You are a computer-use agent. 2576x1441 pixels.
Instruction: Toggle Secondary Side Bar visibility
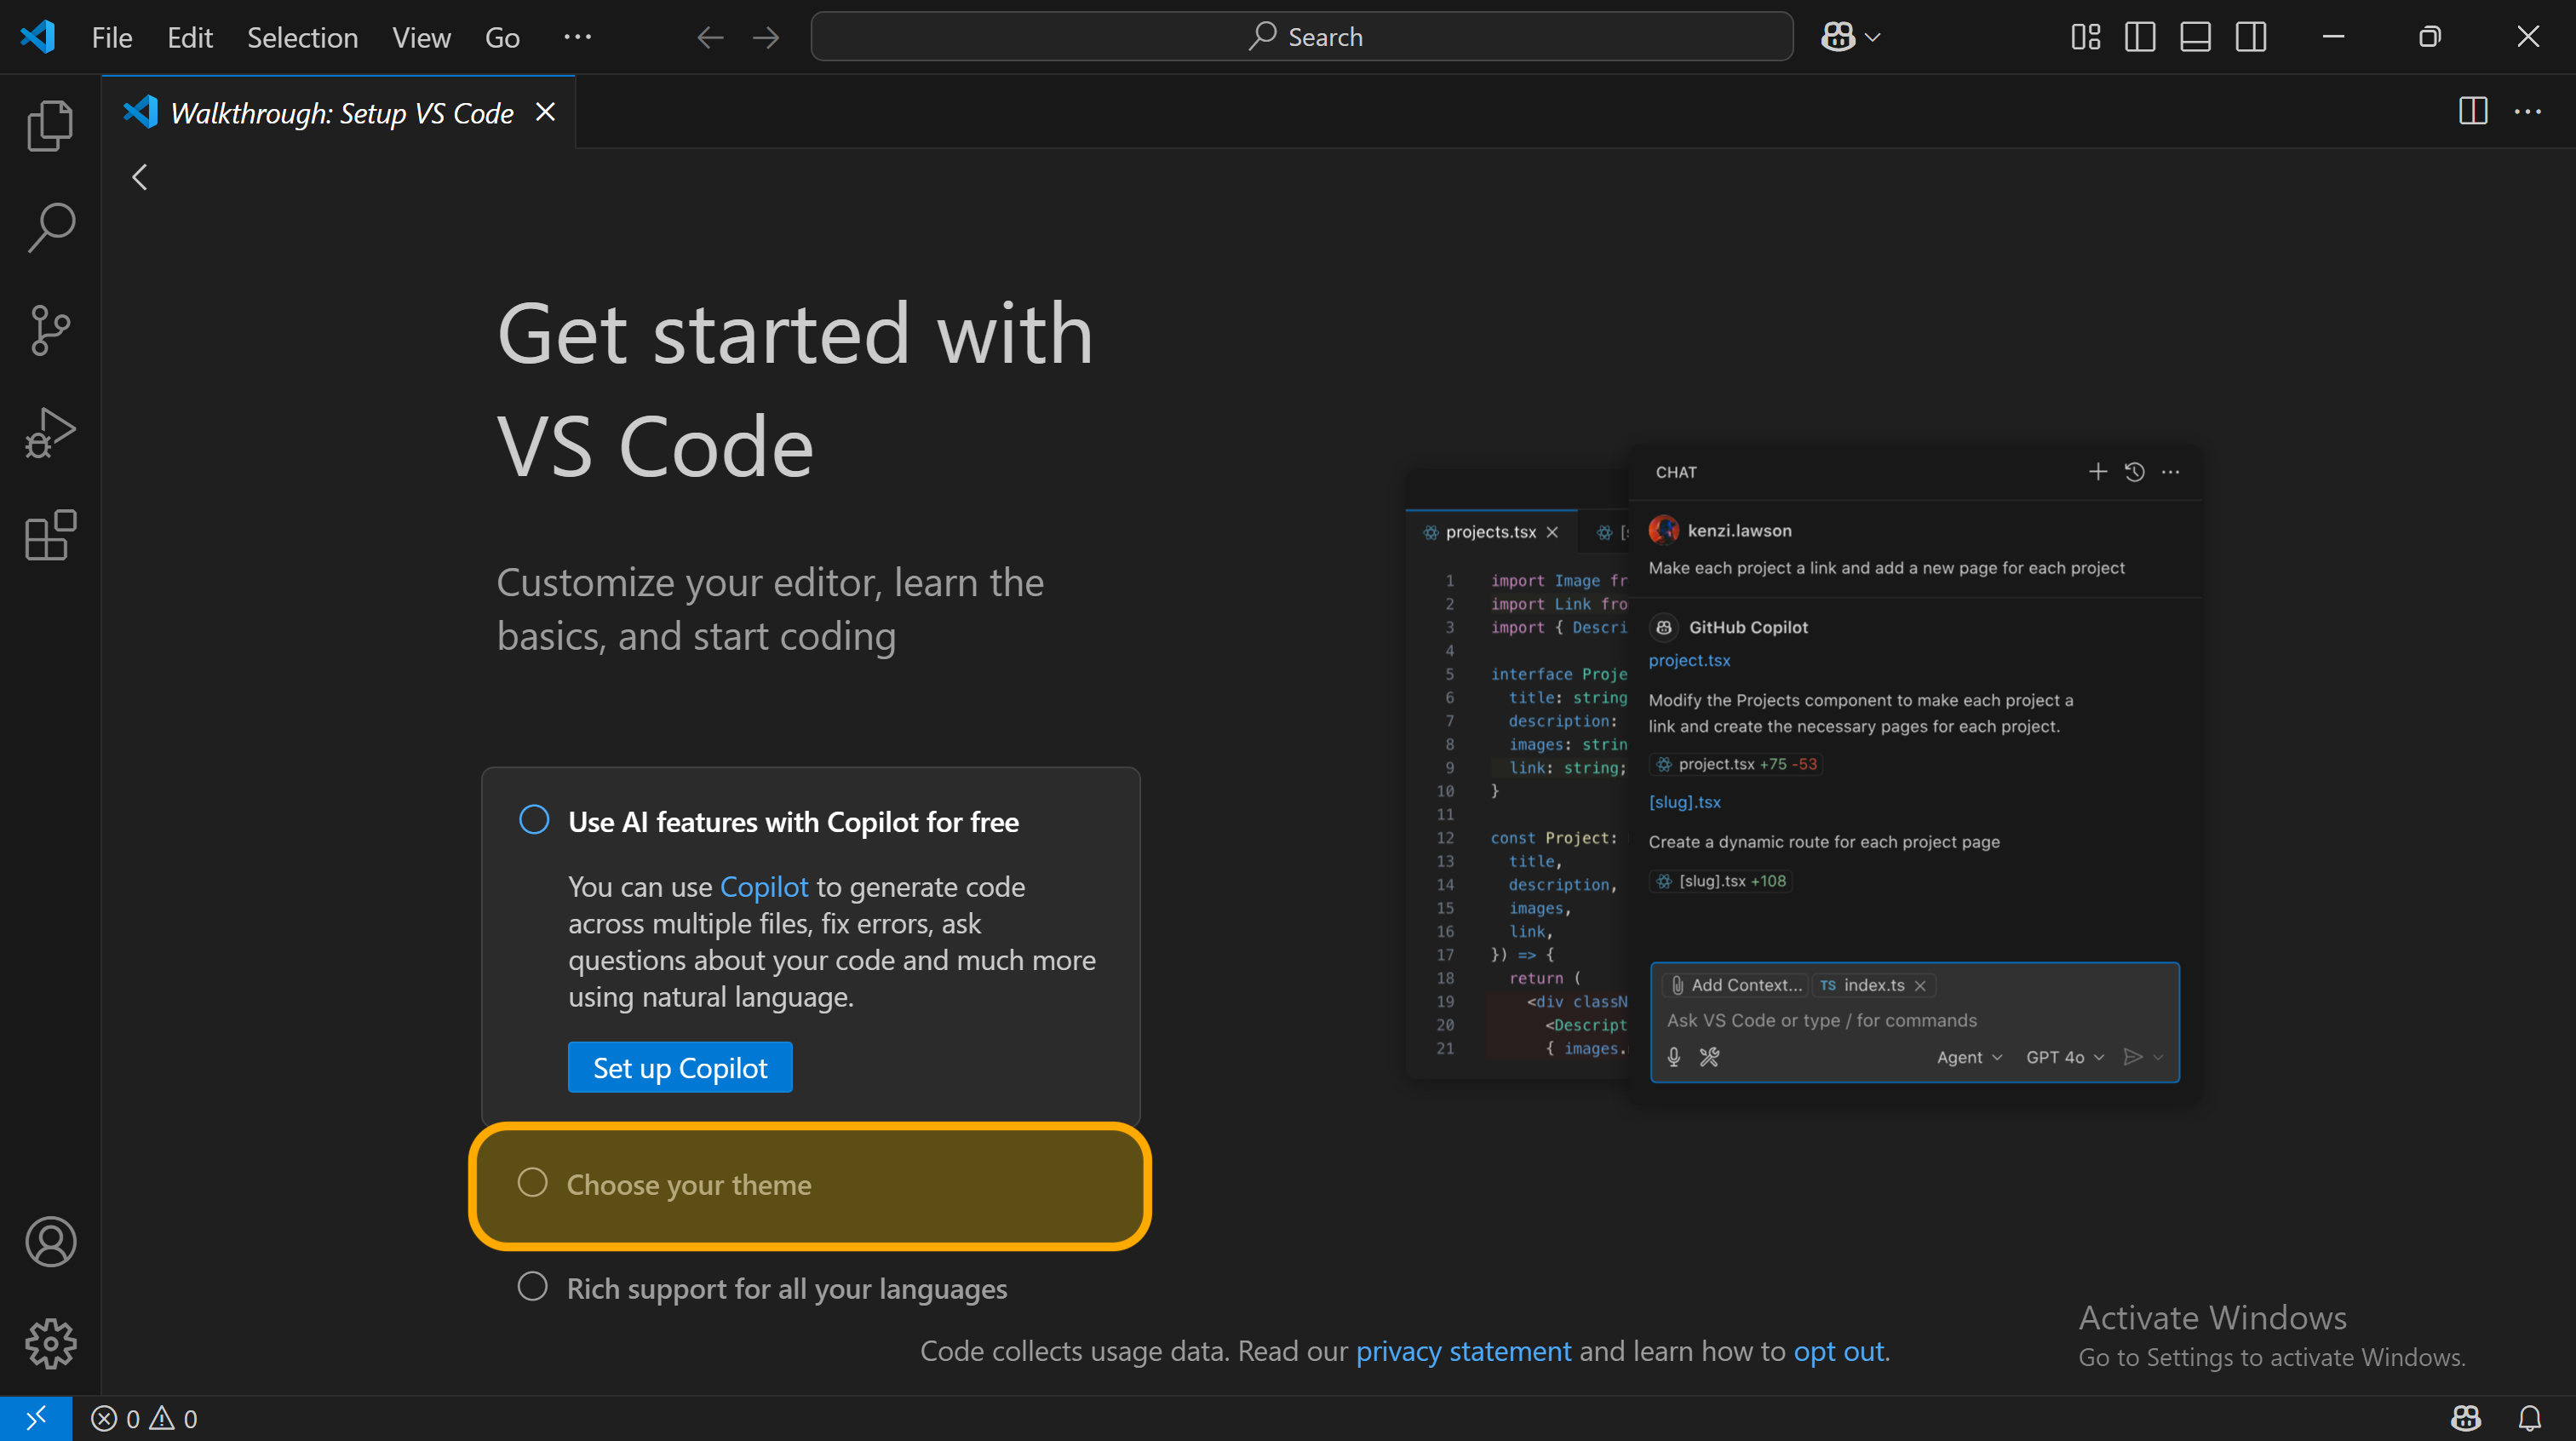tap(2251, 37)
